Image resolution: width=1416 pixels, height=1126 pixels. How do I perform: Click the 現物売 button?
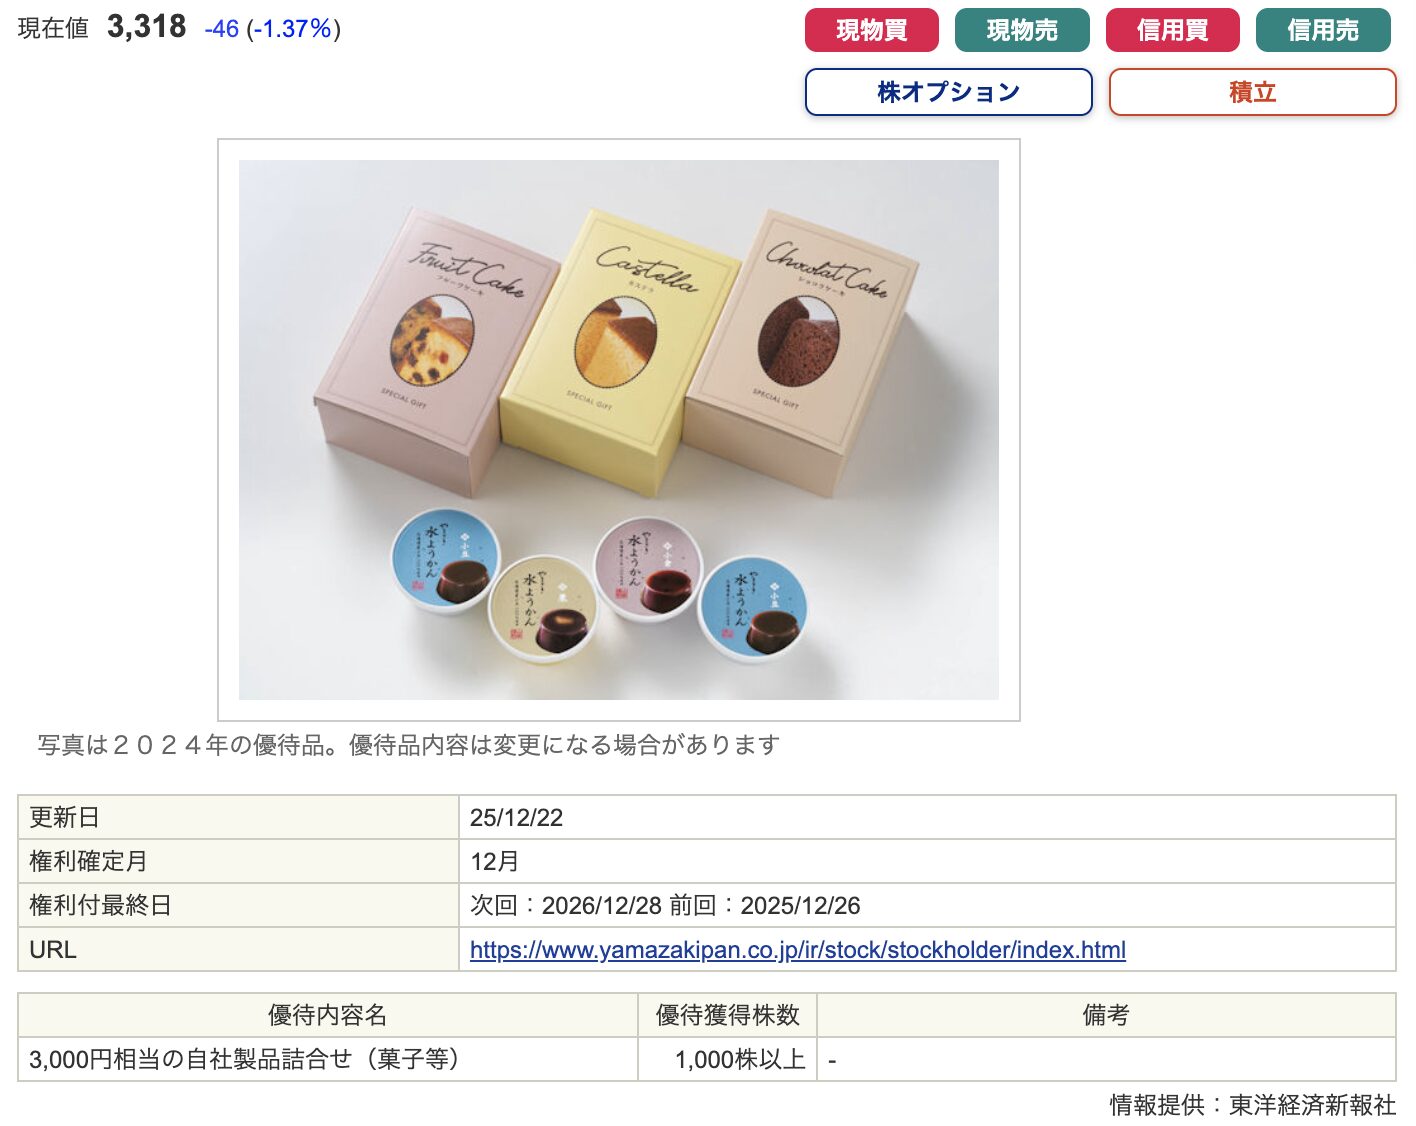(x=1022, y=30)
